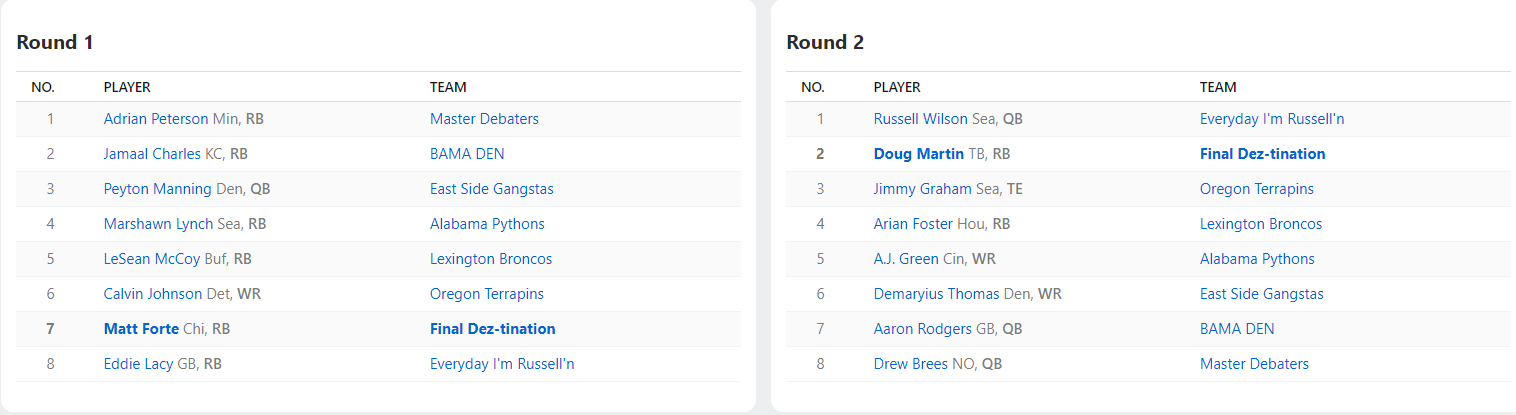
Task: Click Eddie Lacy's name
Action: (x=138, y=364)
